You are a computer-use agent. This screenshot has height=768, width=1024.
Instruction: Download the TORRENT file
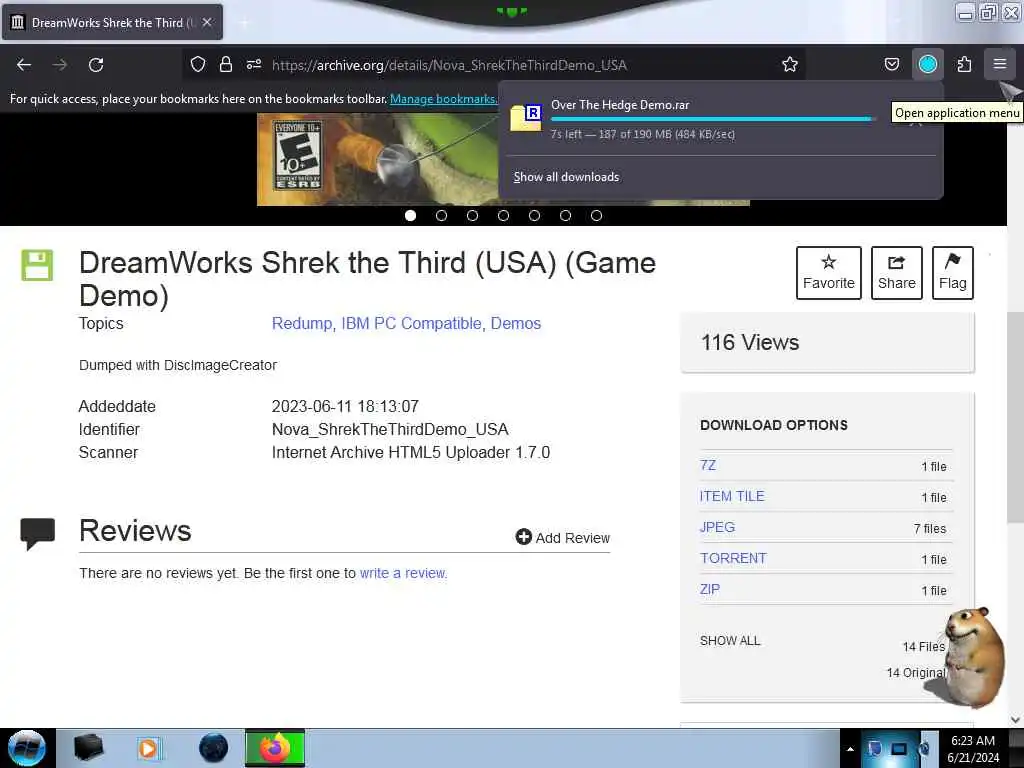click(733, 558)
